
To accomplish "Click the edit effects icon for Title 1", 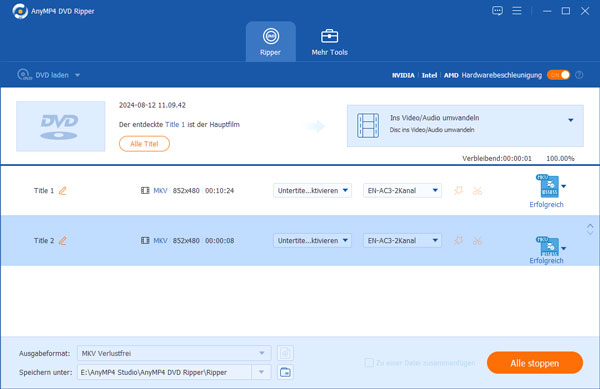I will click(x=458, y=190).
